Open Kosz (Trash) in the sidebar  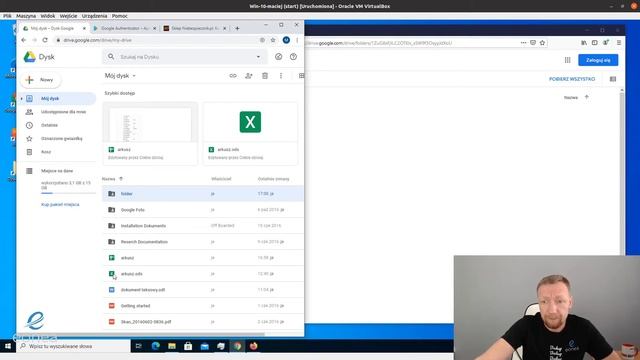tap(46, 152)
